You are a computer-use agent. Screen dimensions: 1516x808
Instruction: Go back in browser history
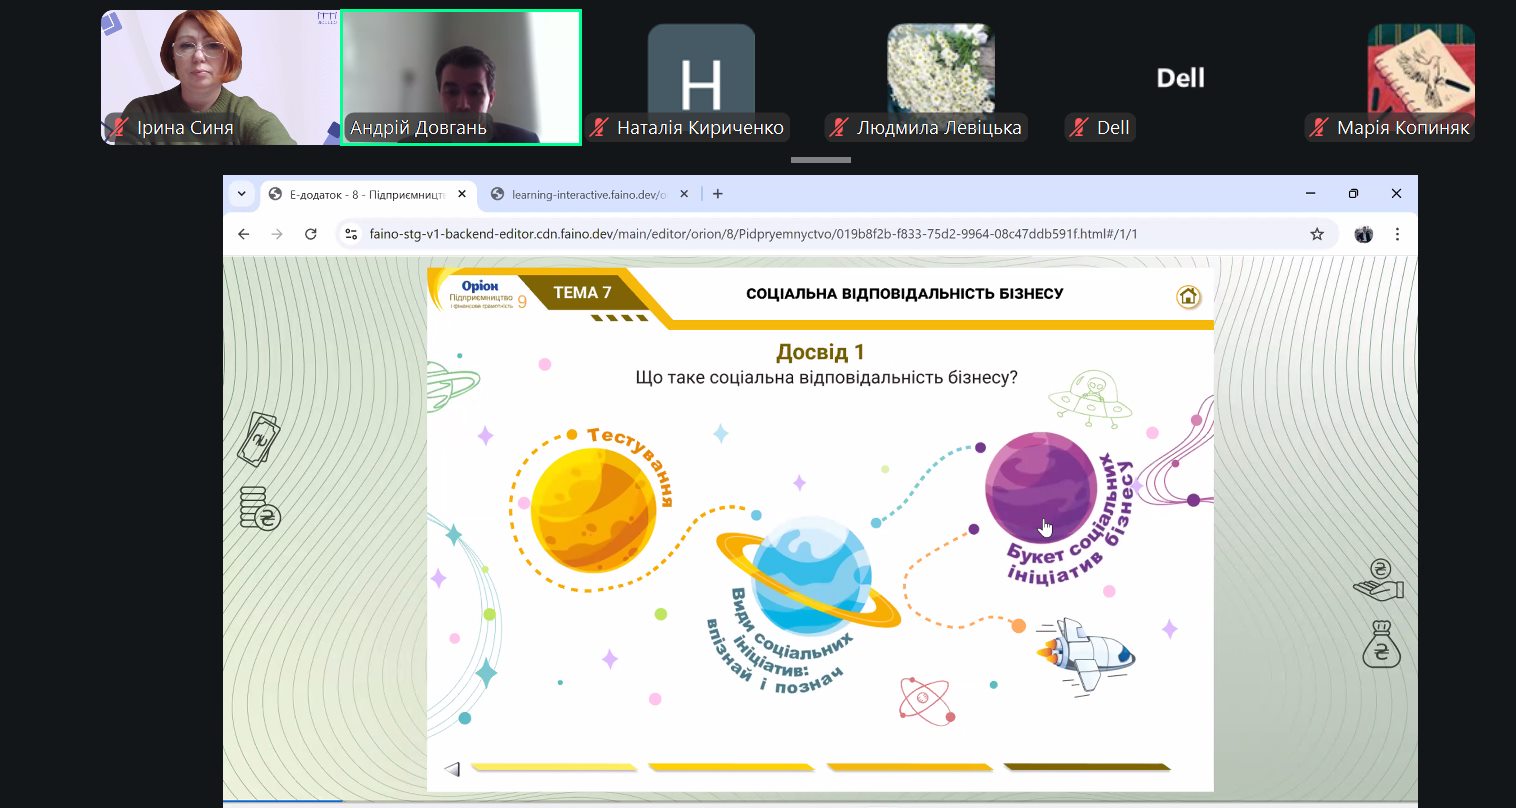tap(243, 234)
